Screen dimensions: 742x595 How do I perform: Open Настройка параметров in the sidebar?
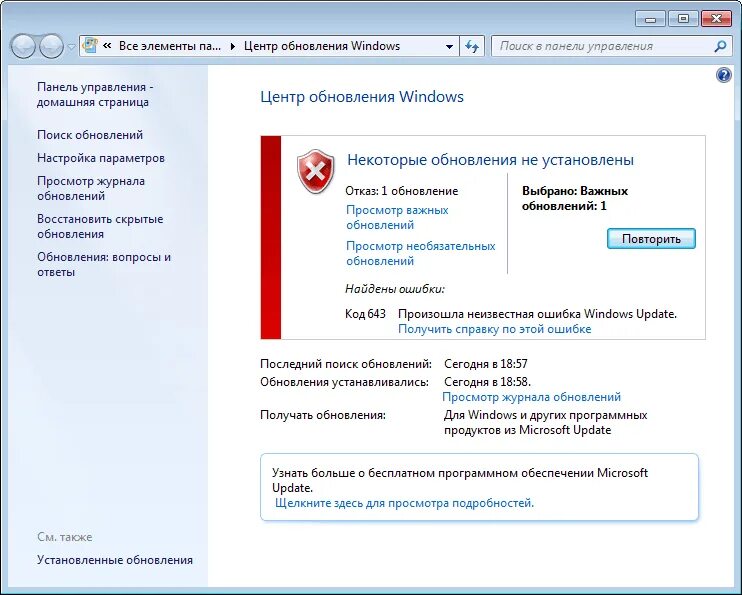coord(101,158)
